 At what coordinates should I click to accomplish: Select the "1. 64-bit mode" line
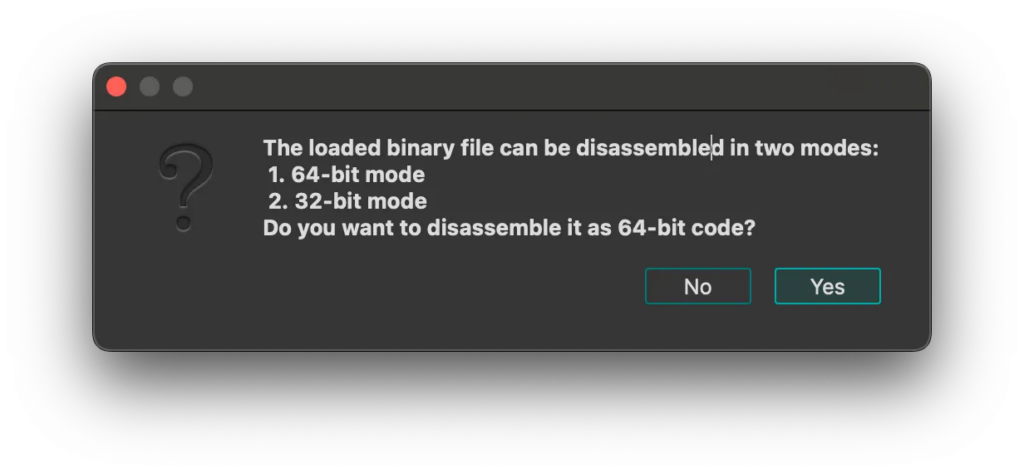(346, 174)
